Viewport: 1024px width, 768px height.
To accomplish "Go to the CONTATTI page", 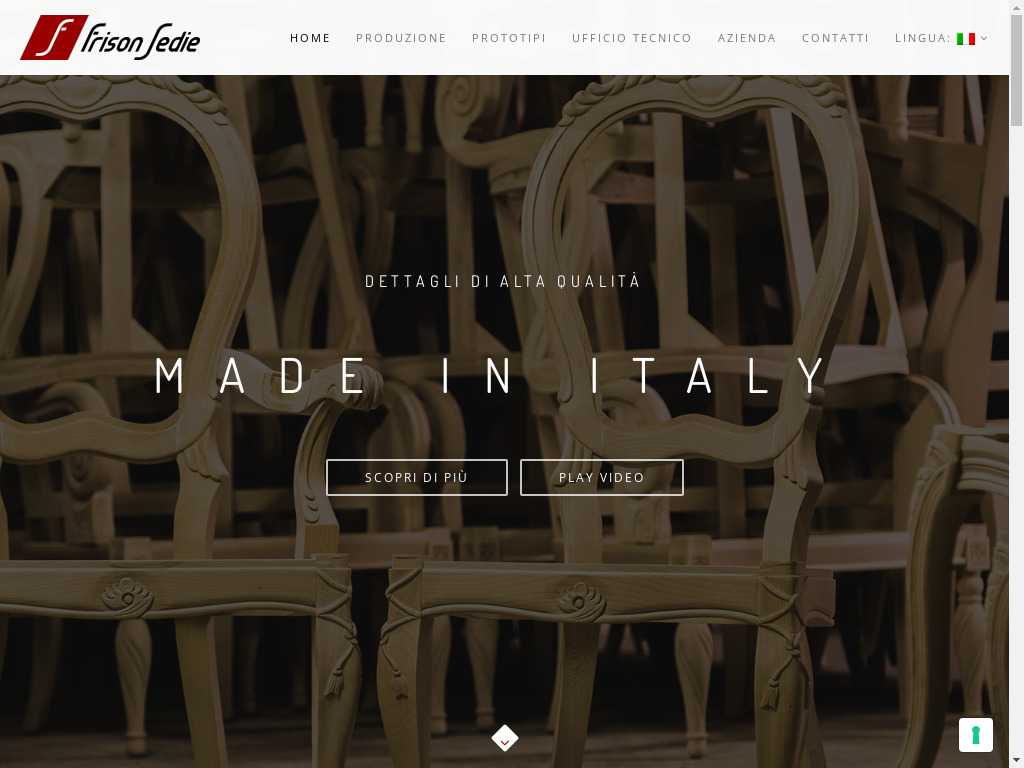I will pyautogui.click(x=835, y=39).
